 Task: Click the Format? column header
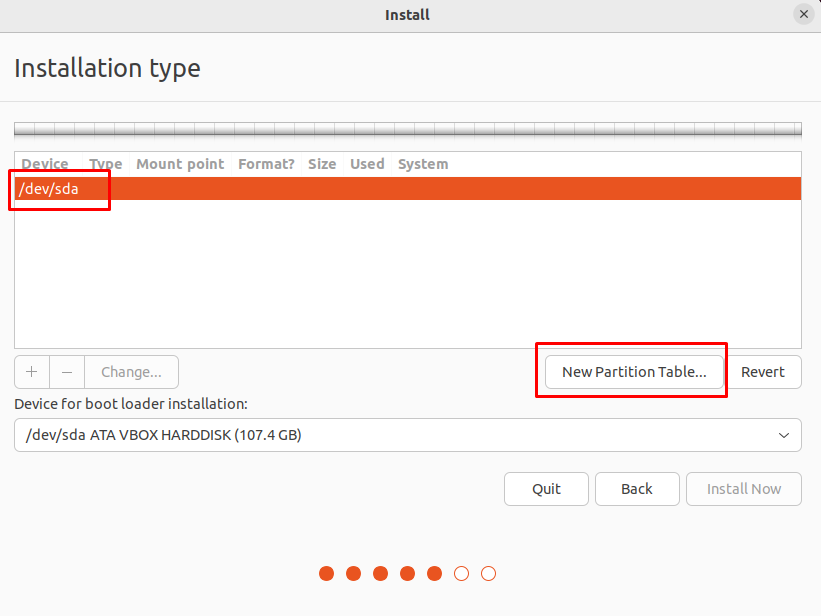coord(266,164)
